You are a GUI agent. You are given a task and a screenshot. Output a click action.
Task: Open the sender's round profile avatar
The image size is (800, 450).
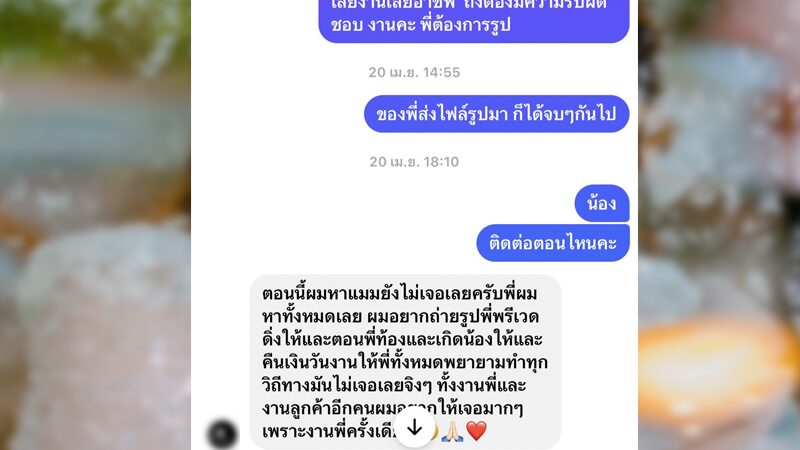[x=222, y=434]
